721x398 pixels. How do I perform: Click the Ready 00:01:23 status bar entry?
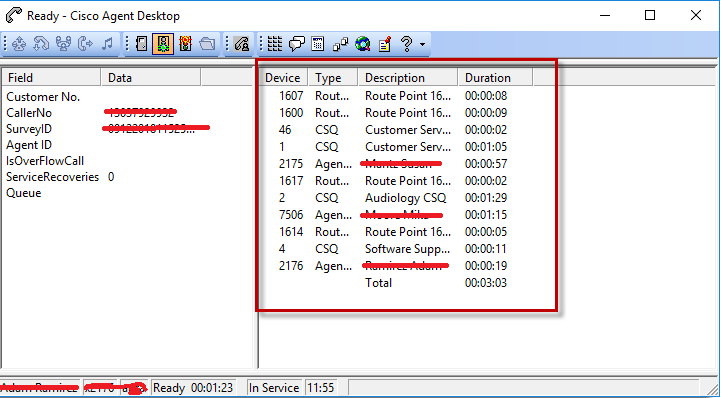pos(193,387)
